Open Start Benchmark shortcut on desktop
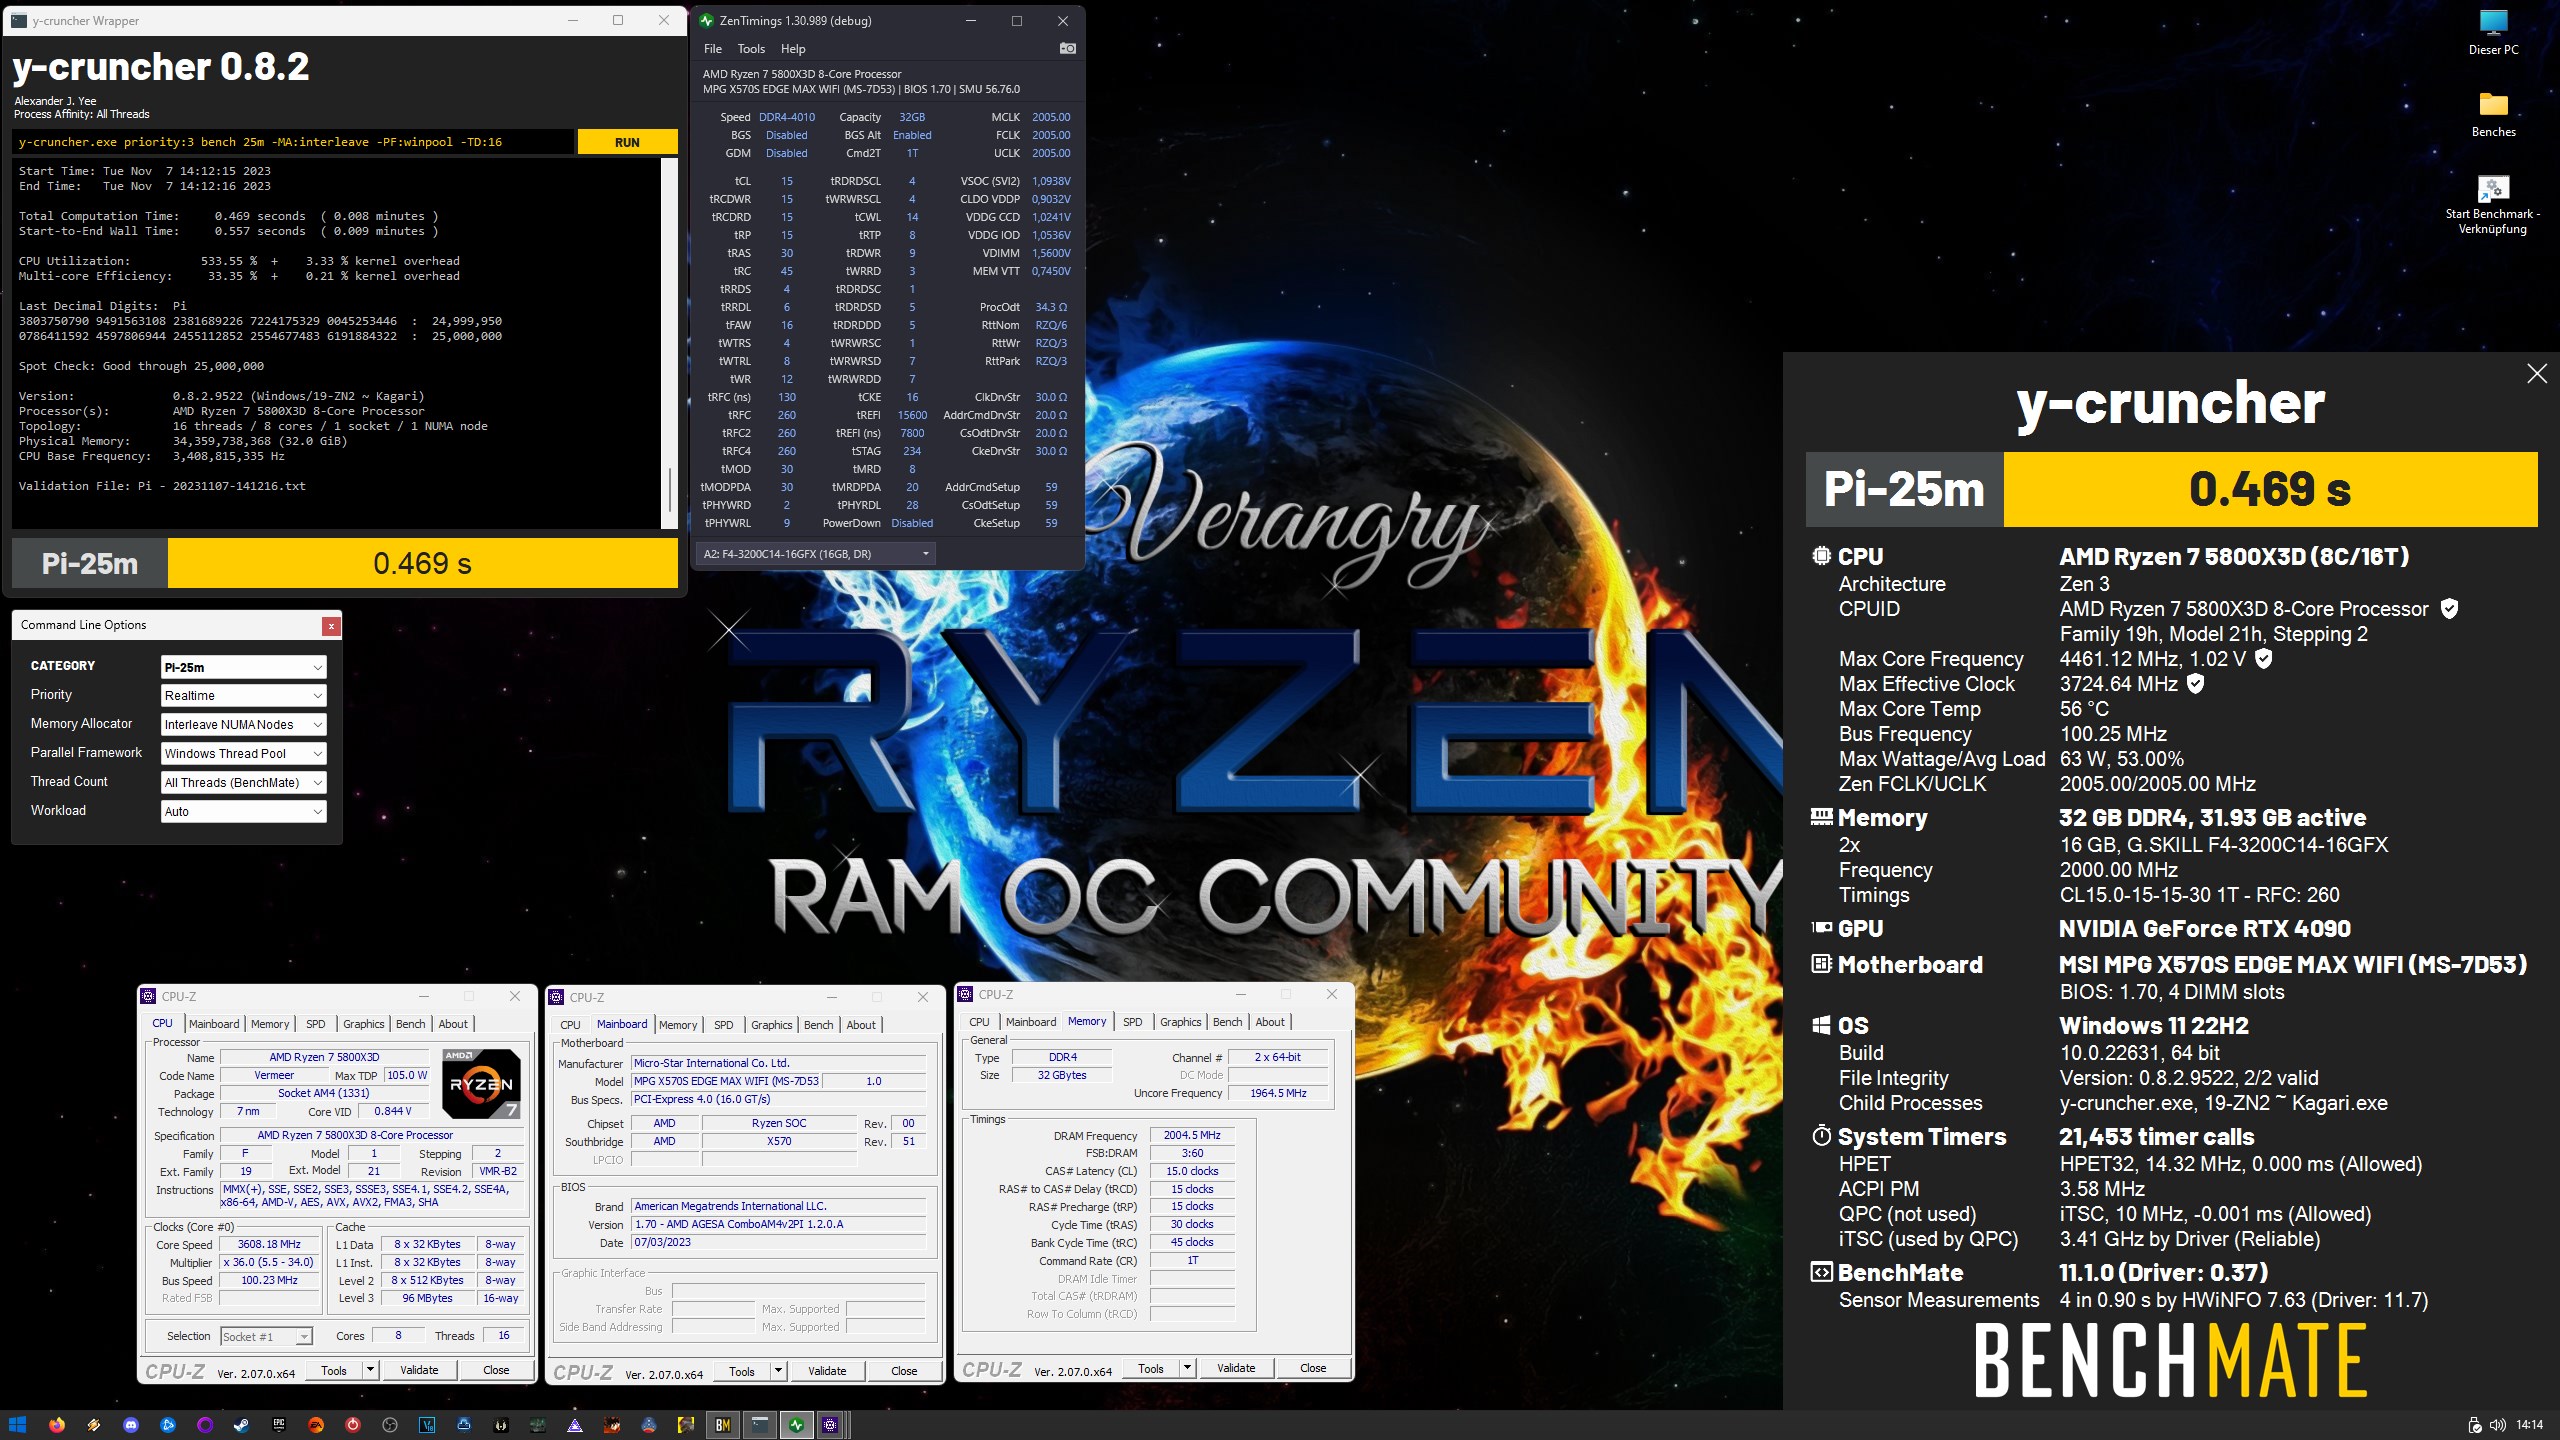Viewport: 2560px width, 1440px height. (2492, 205)
